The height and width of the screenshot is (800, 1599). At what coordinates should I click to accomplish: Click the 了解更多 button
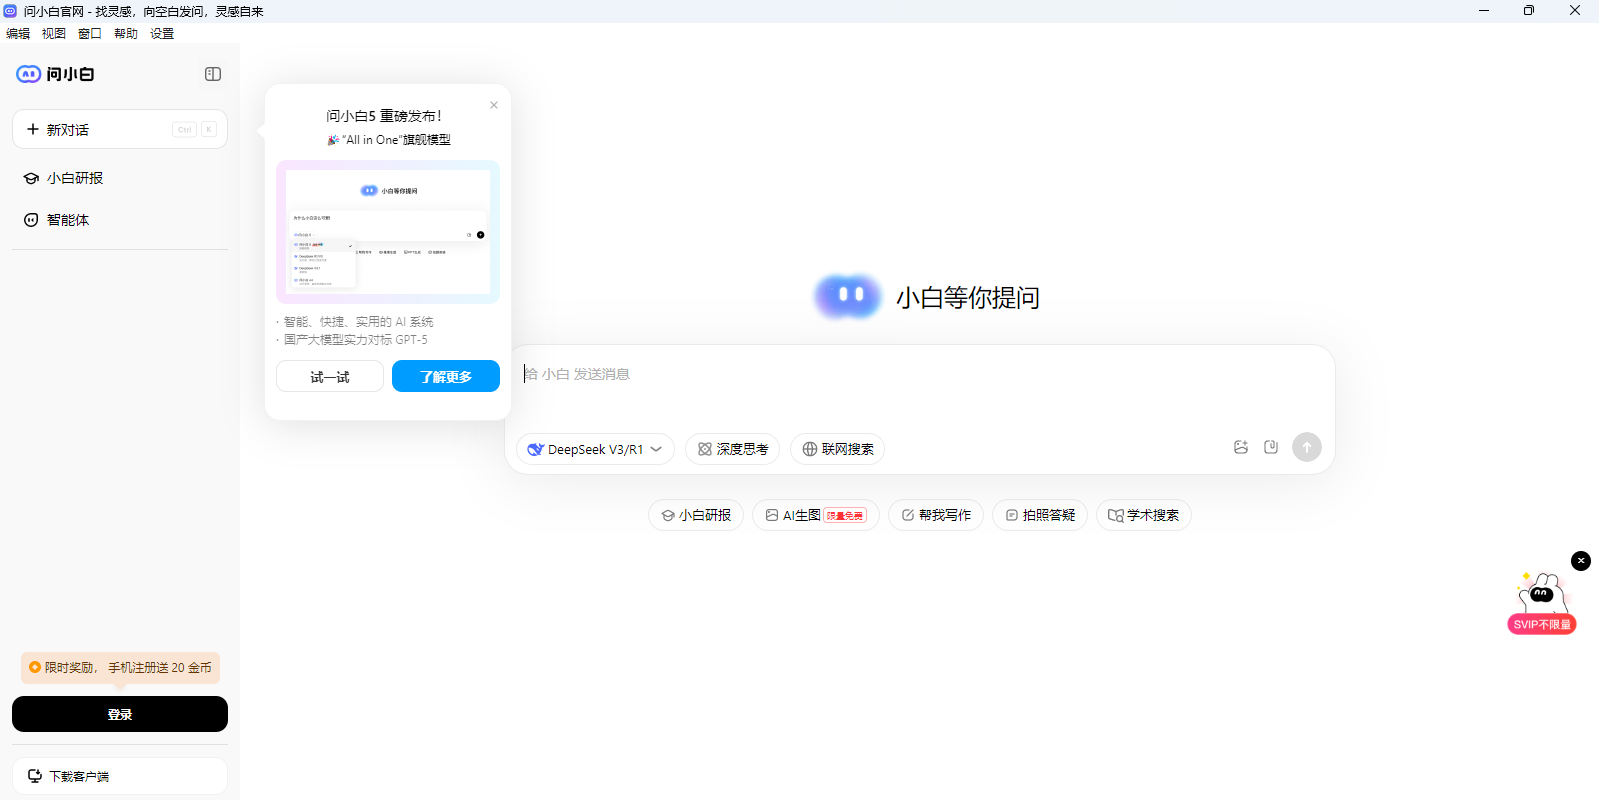click(445, 377)
